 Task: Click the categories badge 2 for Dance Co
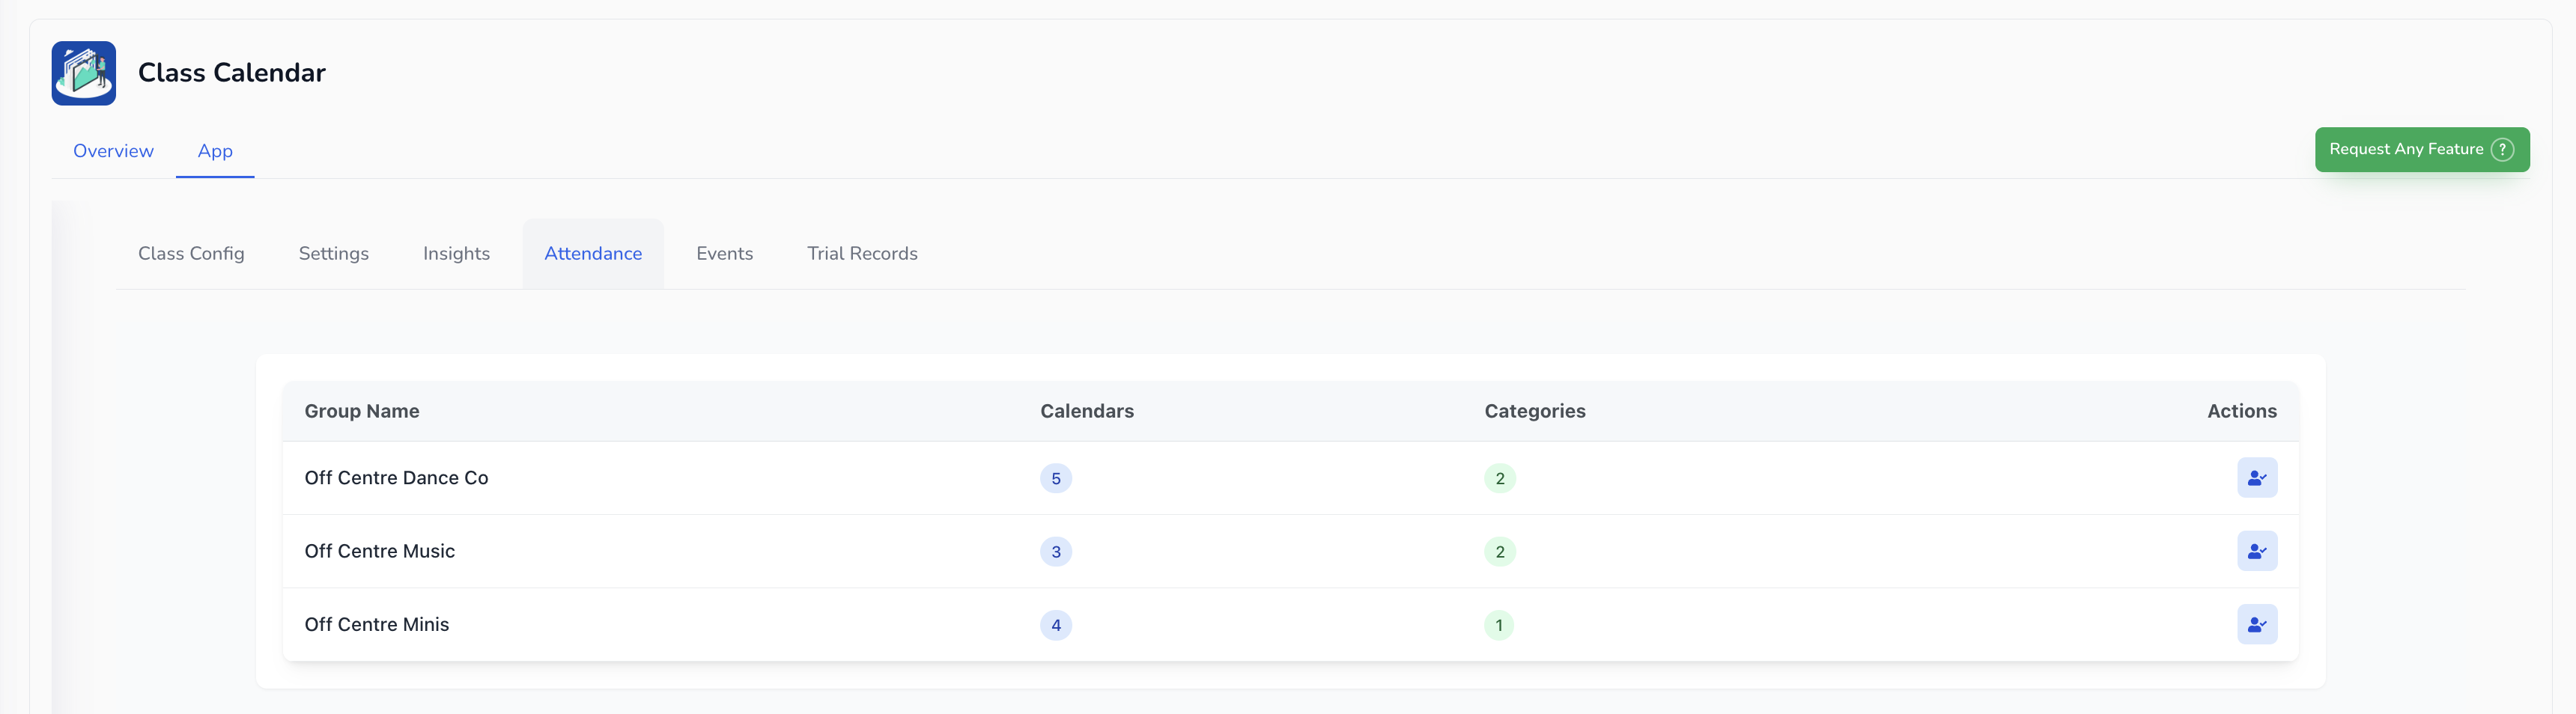tap(1499, 478)
